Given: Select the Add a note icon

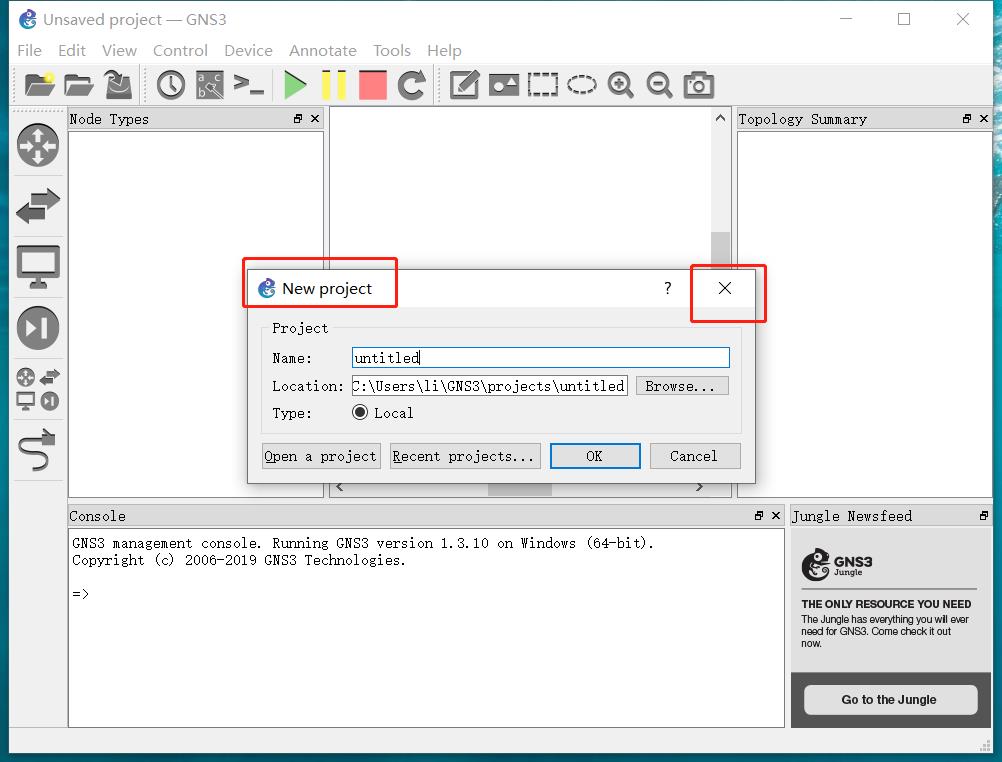Looking at the screenshot, I should pyautogui.click(x=465, y=85).
